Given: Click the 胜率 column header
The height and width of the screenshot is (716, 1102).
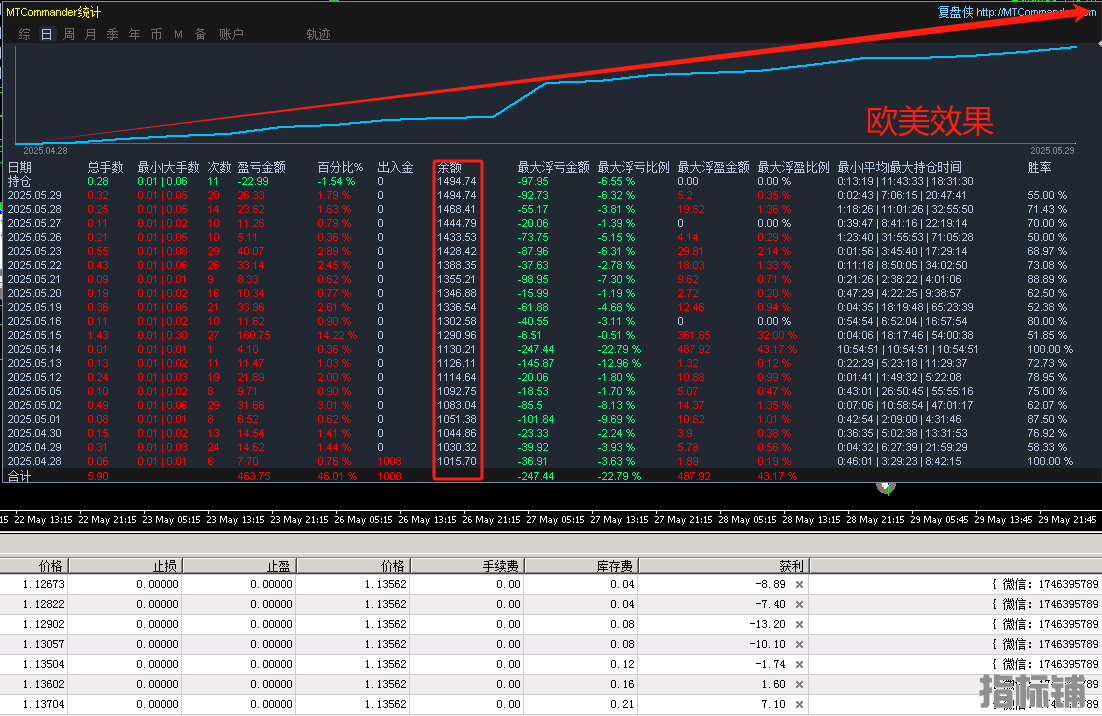Looking at the screenshot, I should (x=1039, y=167).
